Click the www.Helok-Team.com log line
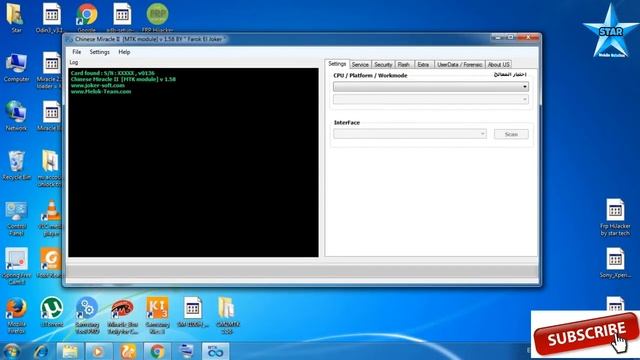The image size is (640, 360). pos(101,91)
